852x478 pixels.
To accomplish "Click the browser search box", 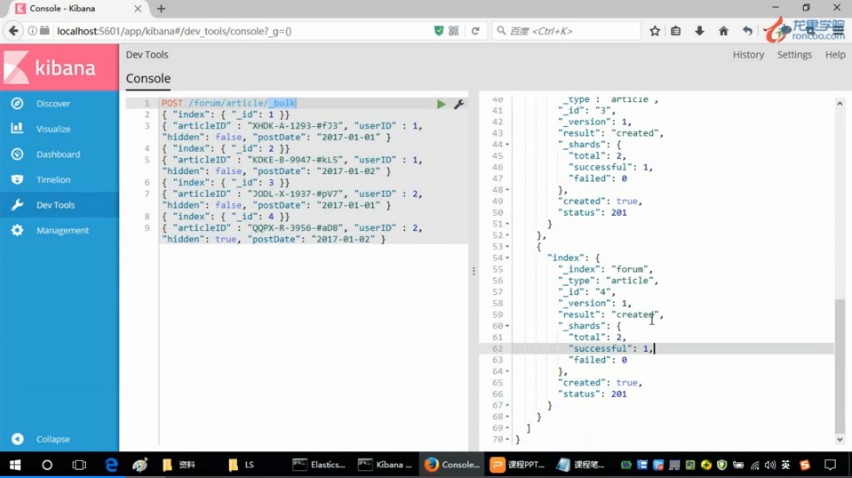I will coord(566,31).
